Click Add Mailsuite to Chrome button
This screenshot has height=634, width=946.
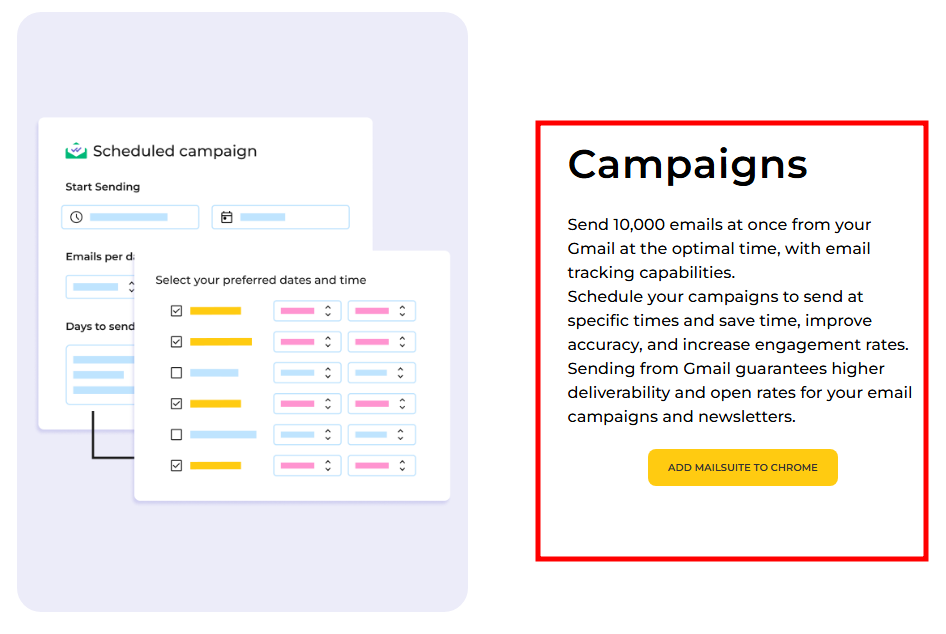pyautogui.click(x=743, y=468)
